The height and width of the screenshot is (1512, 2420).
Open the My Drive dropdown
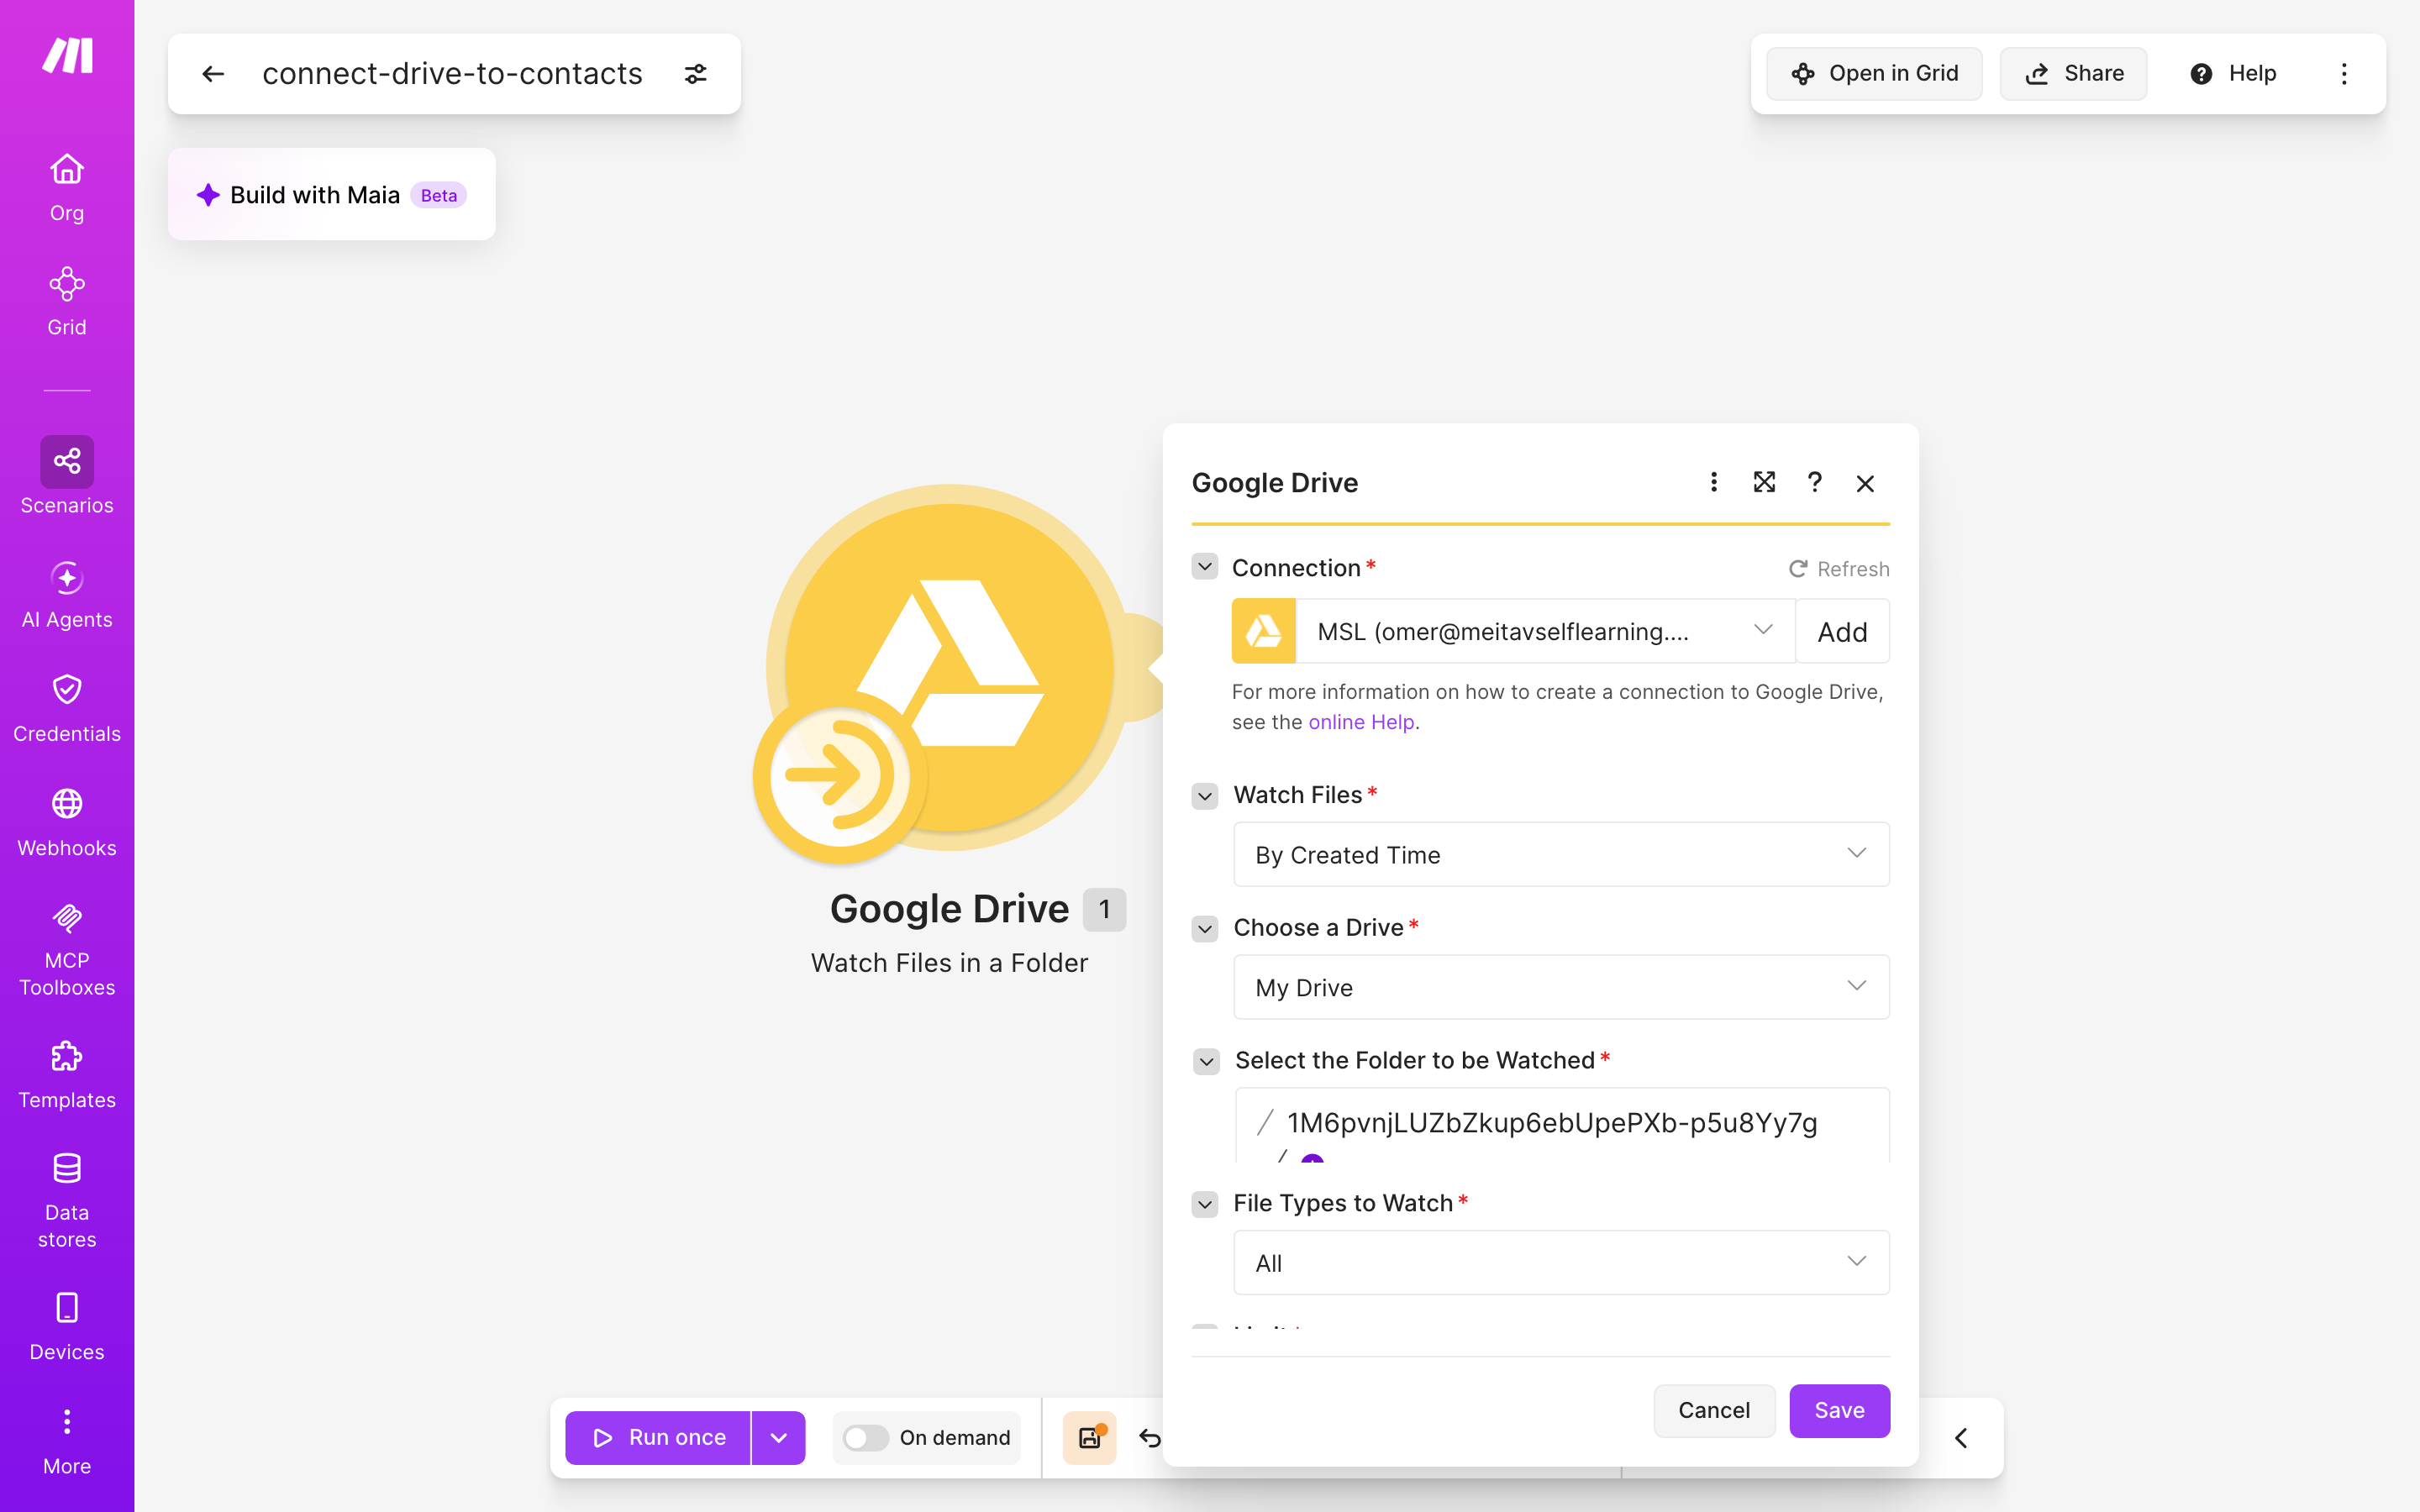click(1561, 987)
